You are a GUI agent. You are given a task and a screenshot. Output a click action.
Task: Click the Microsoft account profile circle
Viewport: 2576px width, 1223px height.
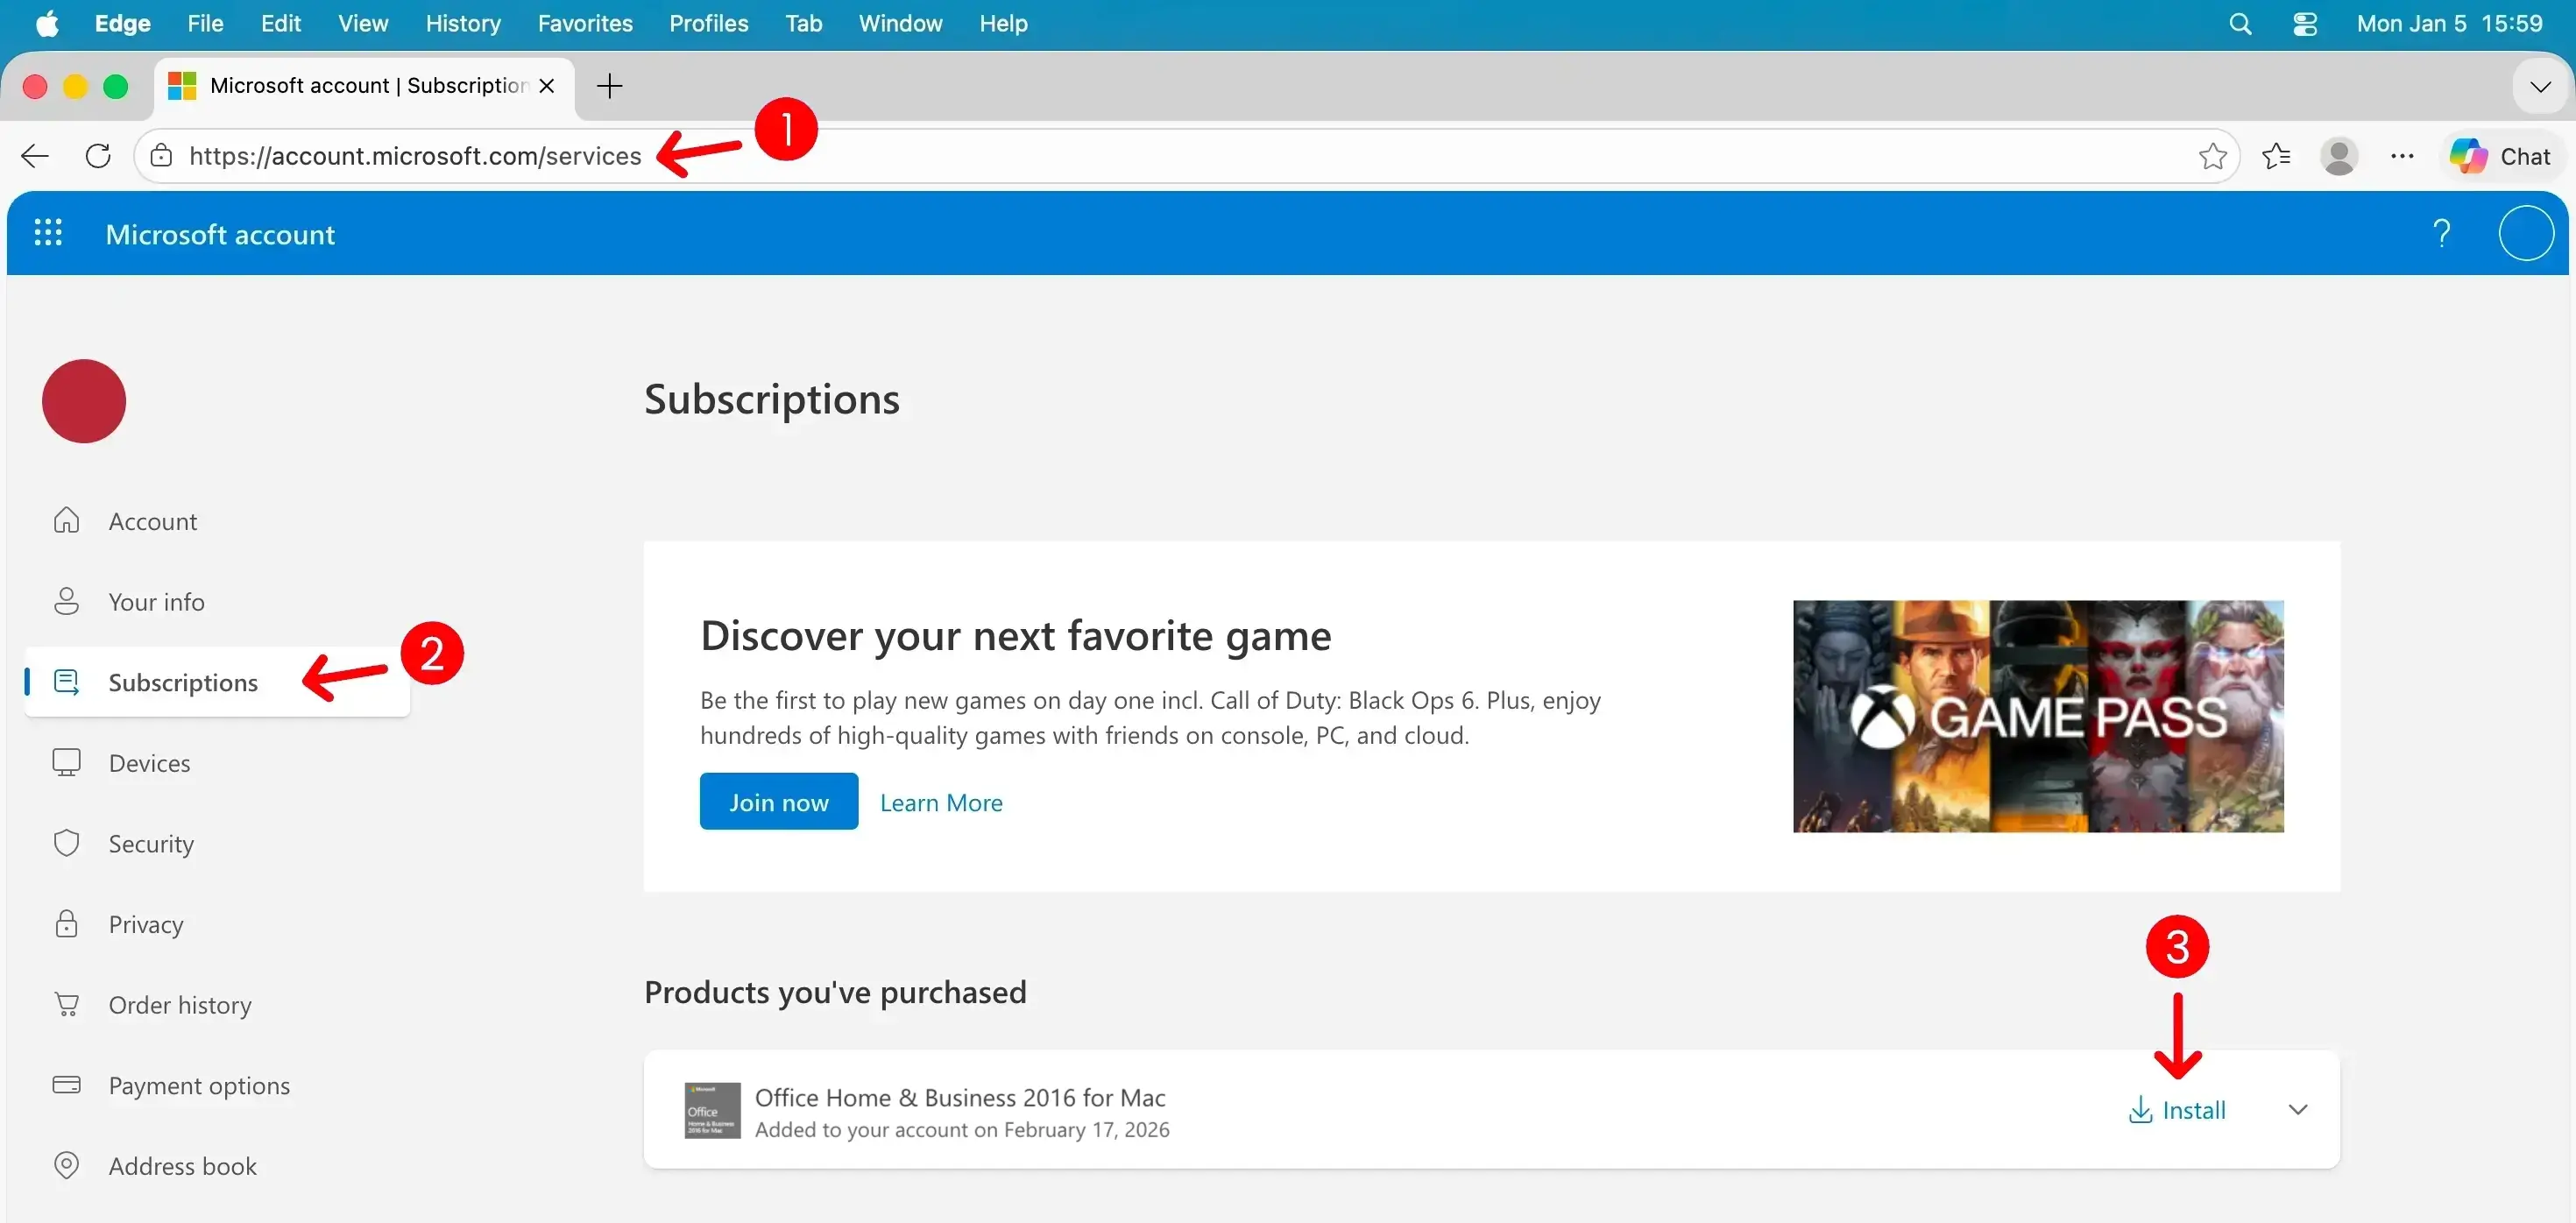click(x=2525, y=233)
